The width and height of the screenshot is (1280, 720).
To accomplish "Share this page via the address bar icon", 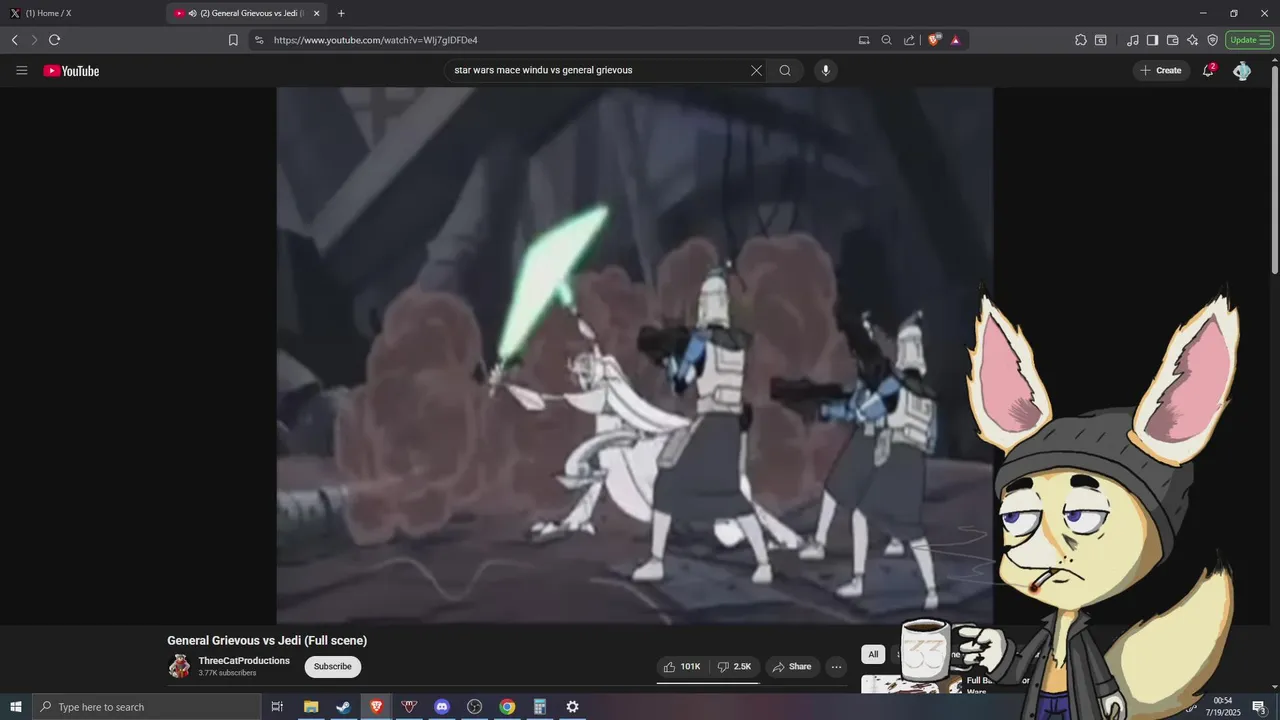I will click(909, 40).
